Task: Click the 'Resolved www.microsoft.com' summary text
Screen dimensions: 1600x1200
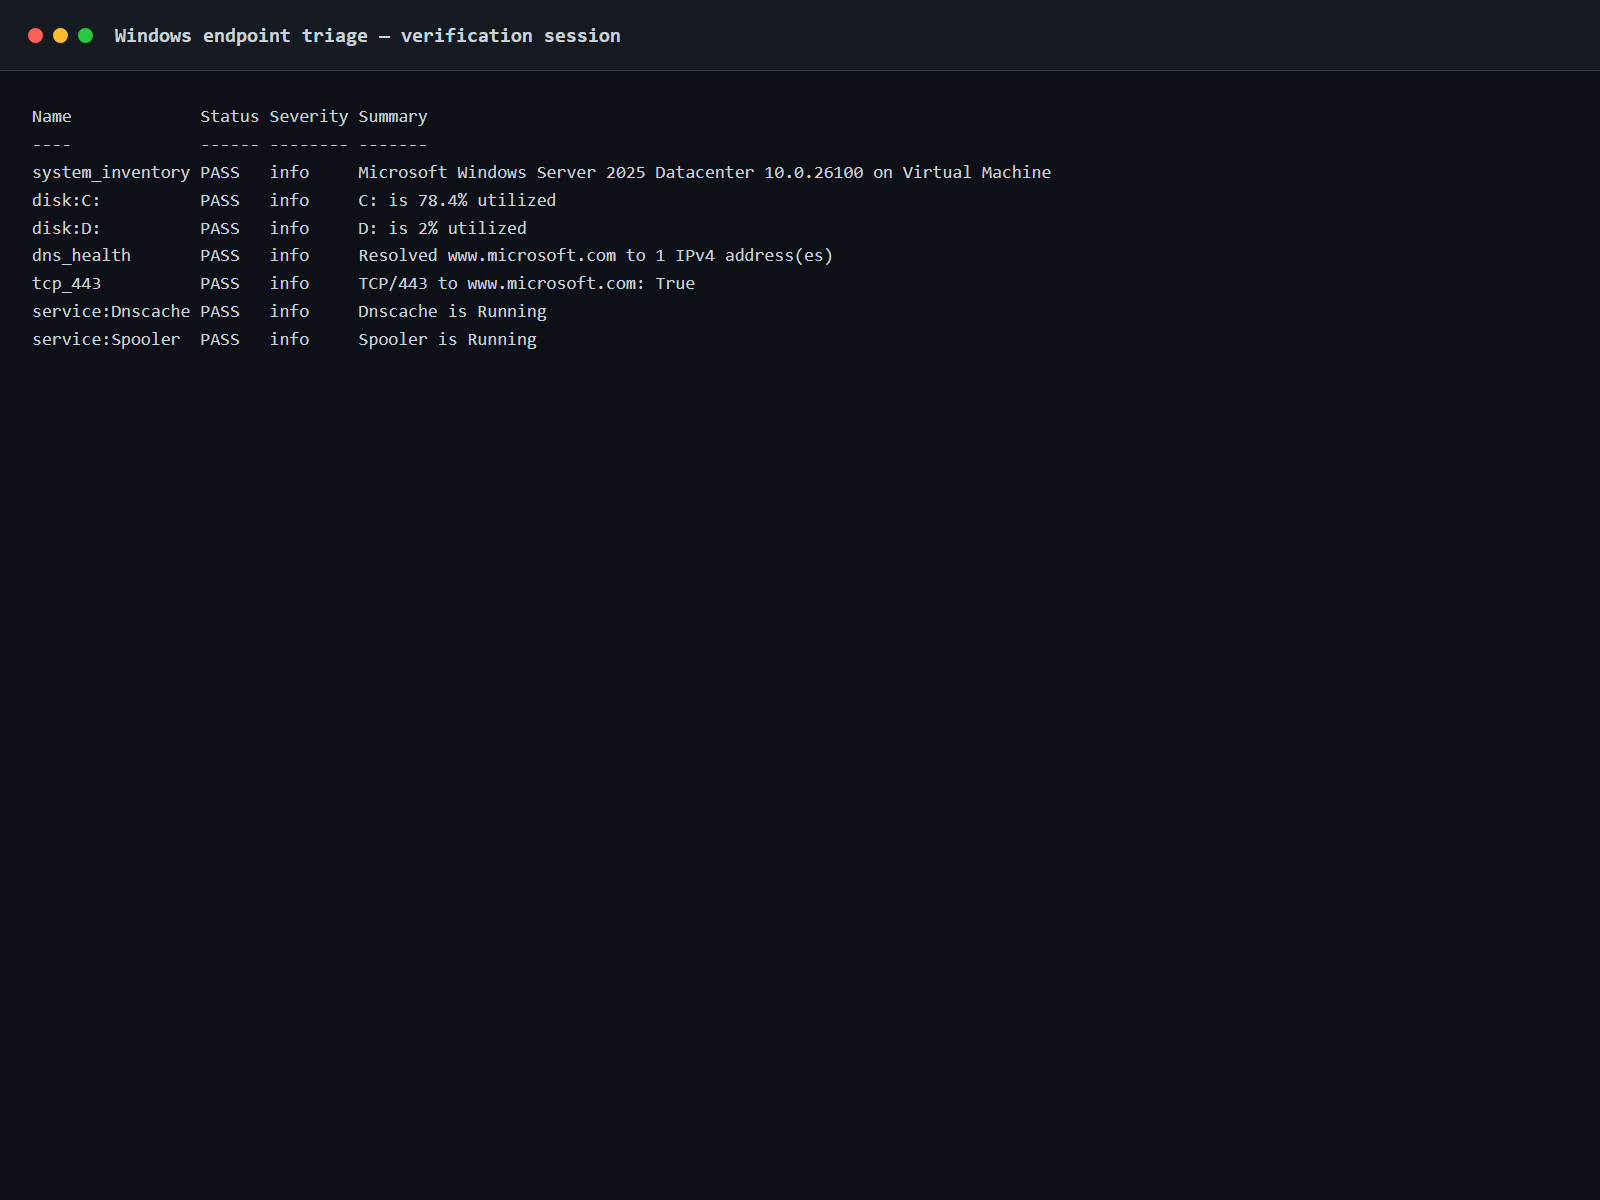Action: pos(595,256)
